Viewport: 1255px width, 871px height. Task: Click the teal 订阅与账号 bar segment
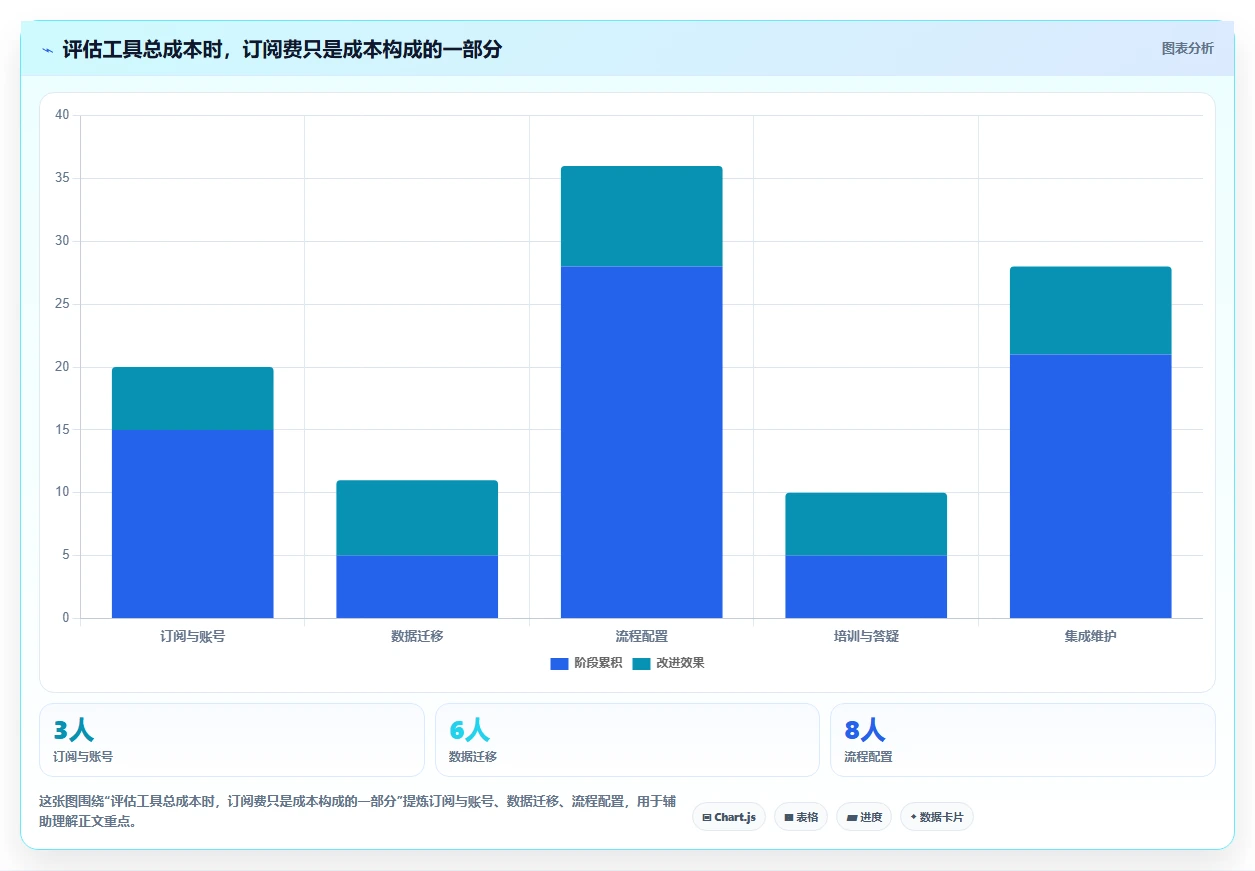[192, 398]
